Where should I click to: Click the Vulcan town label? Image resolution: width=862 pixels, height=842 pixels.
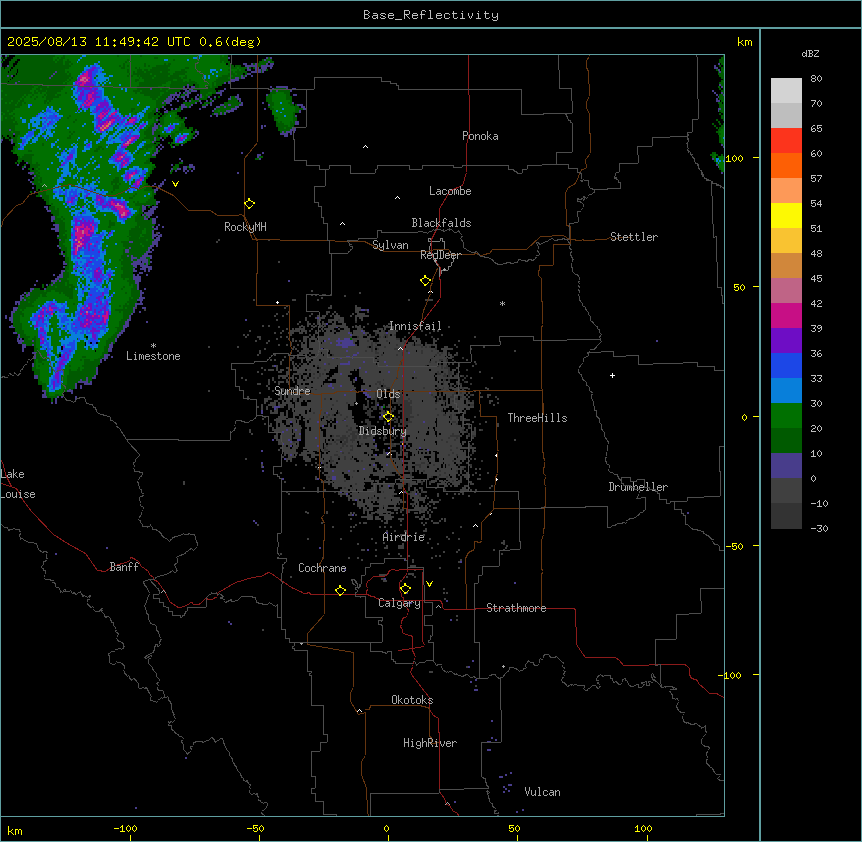(x=543, y=792)
